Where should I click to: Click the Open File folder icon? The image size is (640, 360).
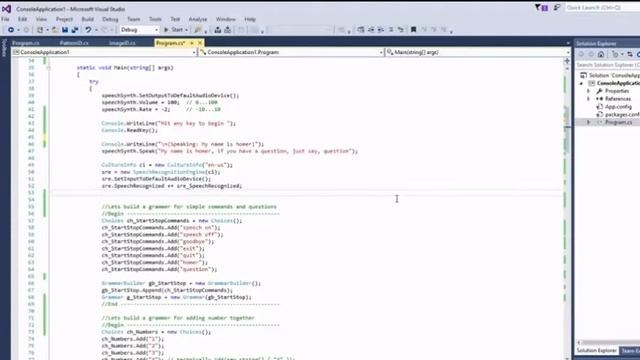click(x=55, y=30)
